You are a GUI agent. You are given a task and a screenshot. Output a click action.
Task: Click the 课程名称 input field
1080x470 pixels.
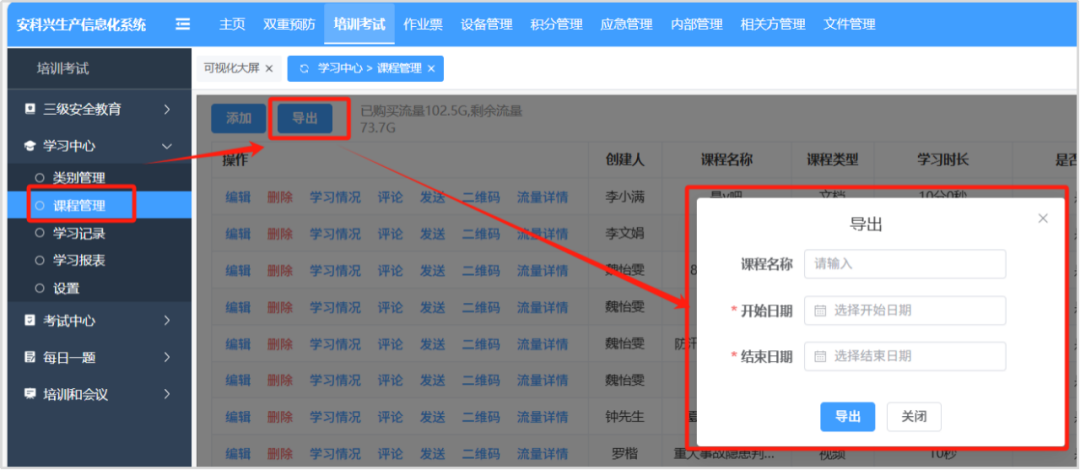(904, 264)
